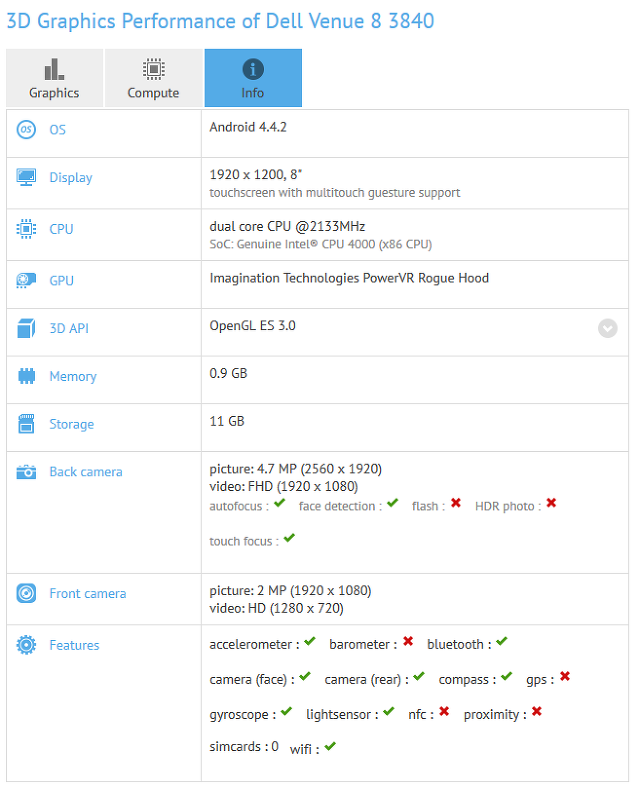Image resolution: width=640 pixels, height=790 pixels.
Task: Click the Storage label
Action: [x=72, y=424]
